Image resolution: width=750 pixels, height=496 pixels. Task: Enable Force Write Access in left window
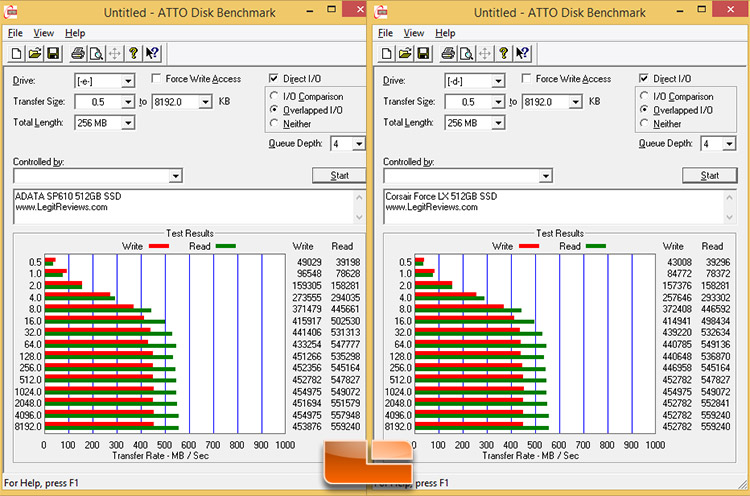pyautogui.click(x=156, y=78)
